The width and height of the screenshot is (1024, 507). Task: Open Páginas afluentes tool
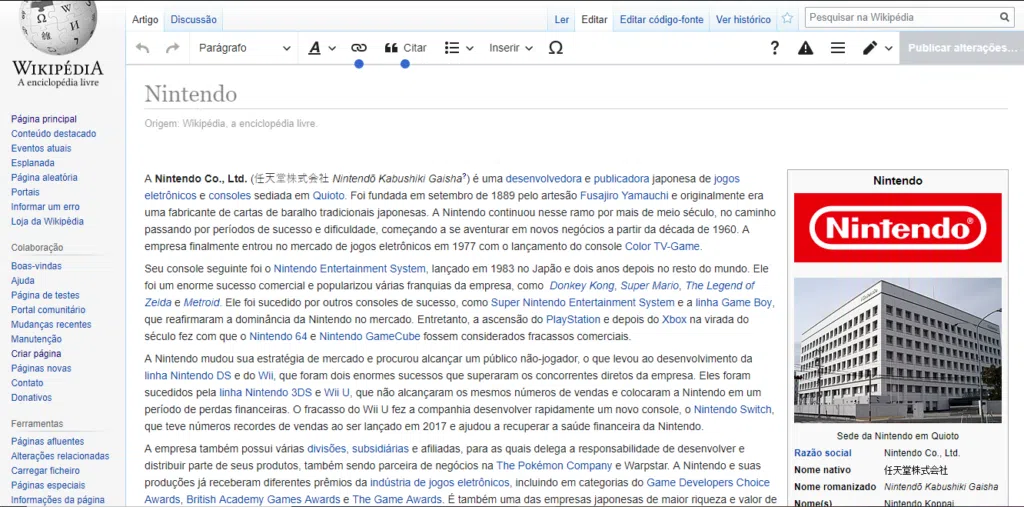[x=47, y=441]
